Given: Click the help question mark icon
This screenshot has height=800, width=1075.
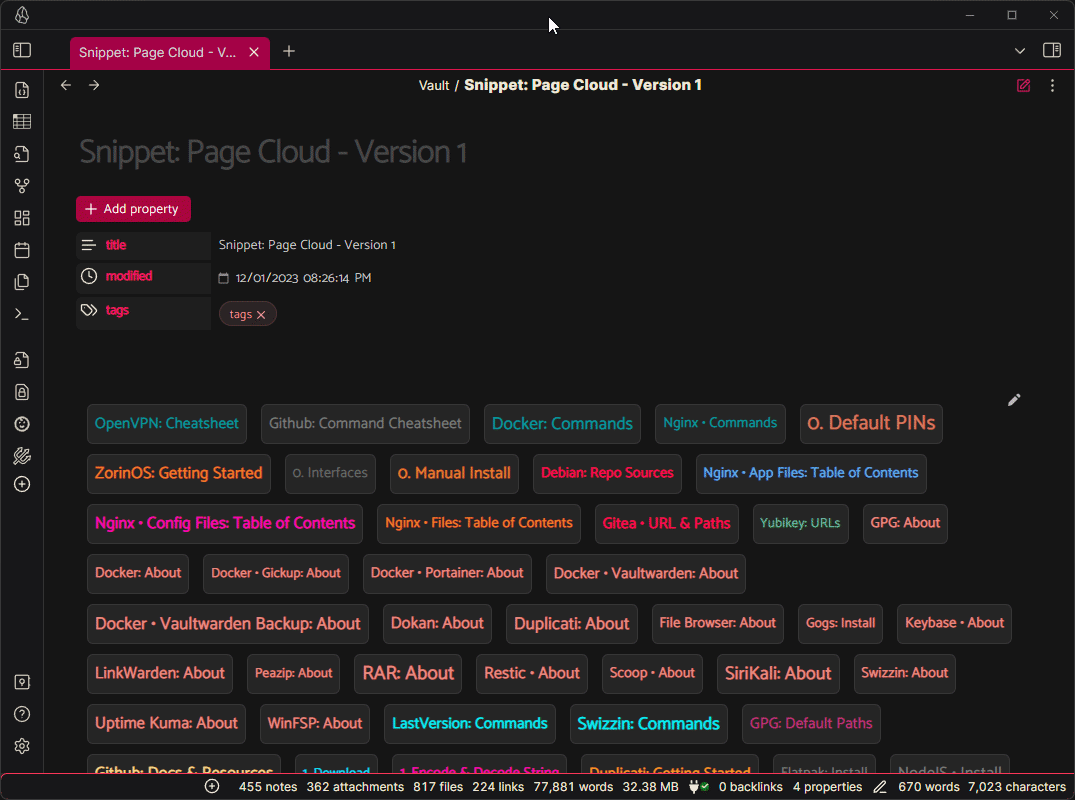Looking at the screenshot, I should coord(22,714).
